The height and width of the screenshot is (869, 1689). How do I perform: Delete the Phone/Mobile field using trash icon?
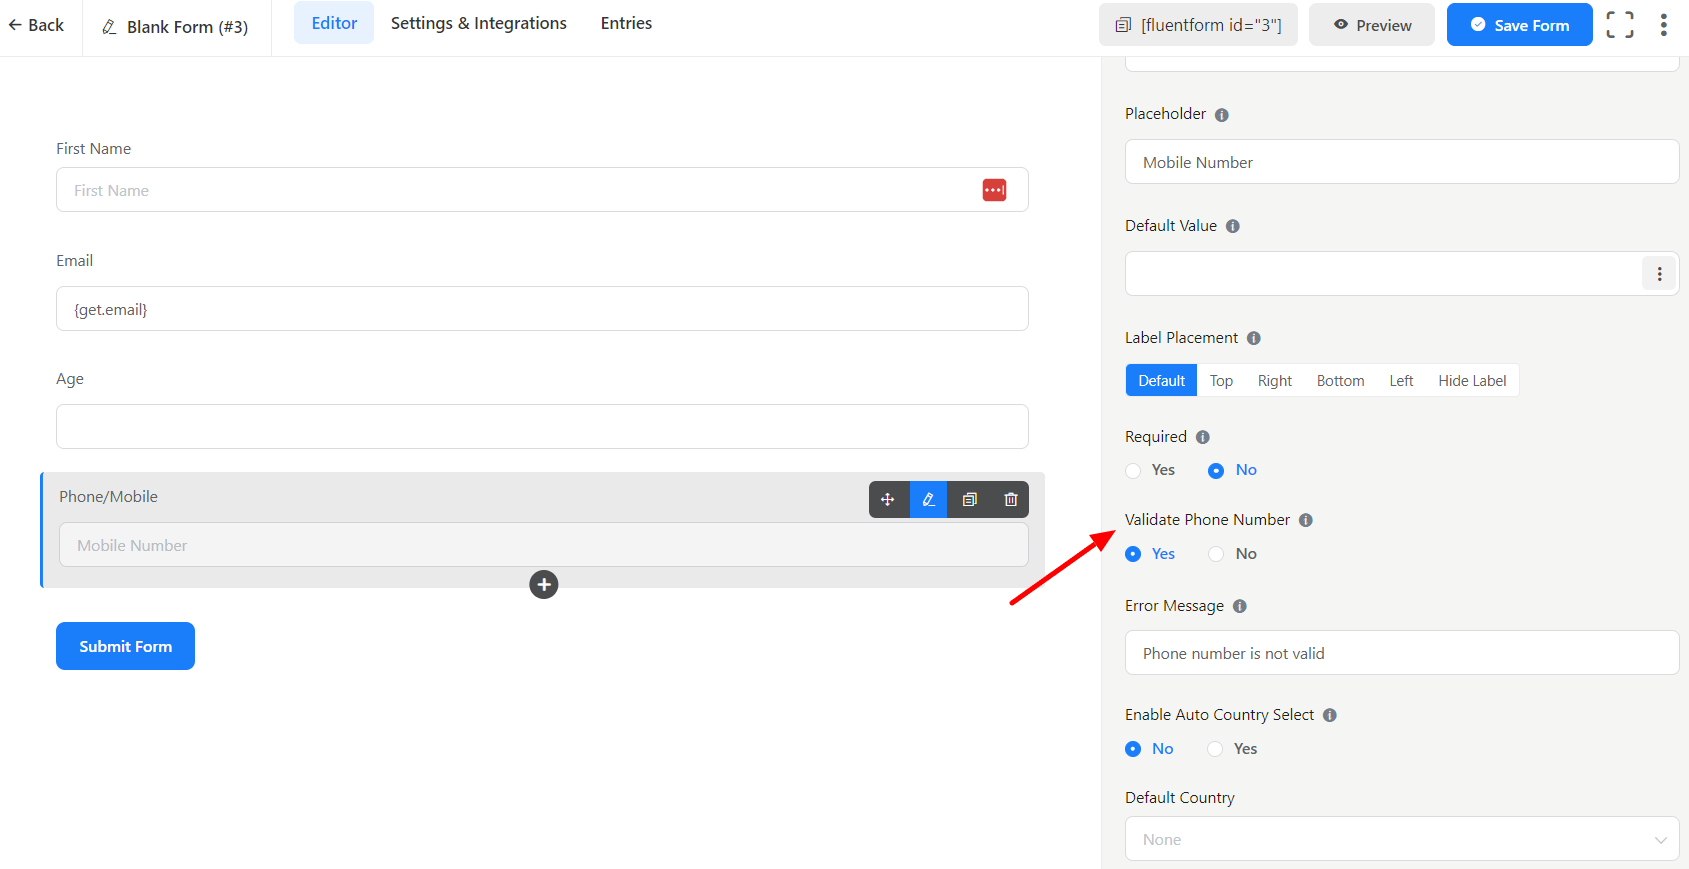(1010, 500)
